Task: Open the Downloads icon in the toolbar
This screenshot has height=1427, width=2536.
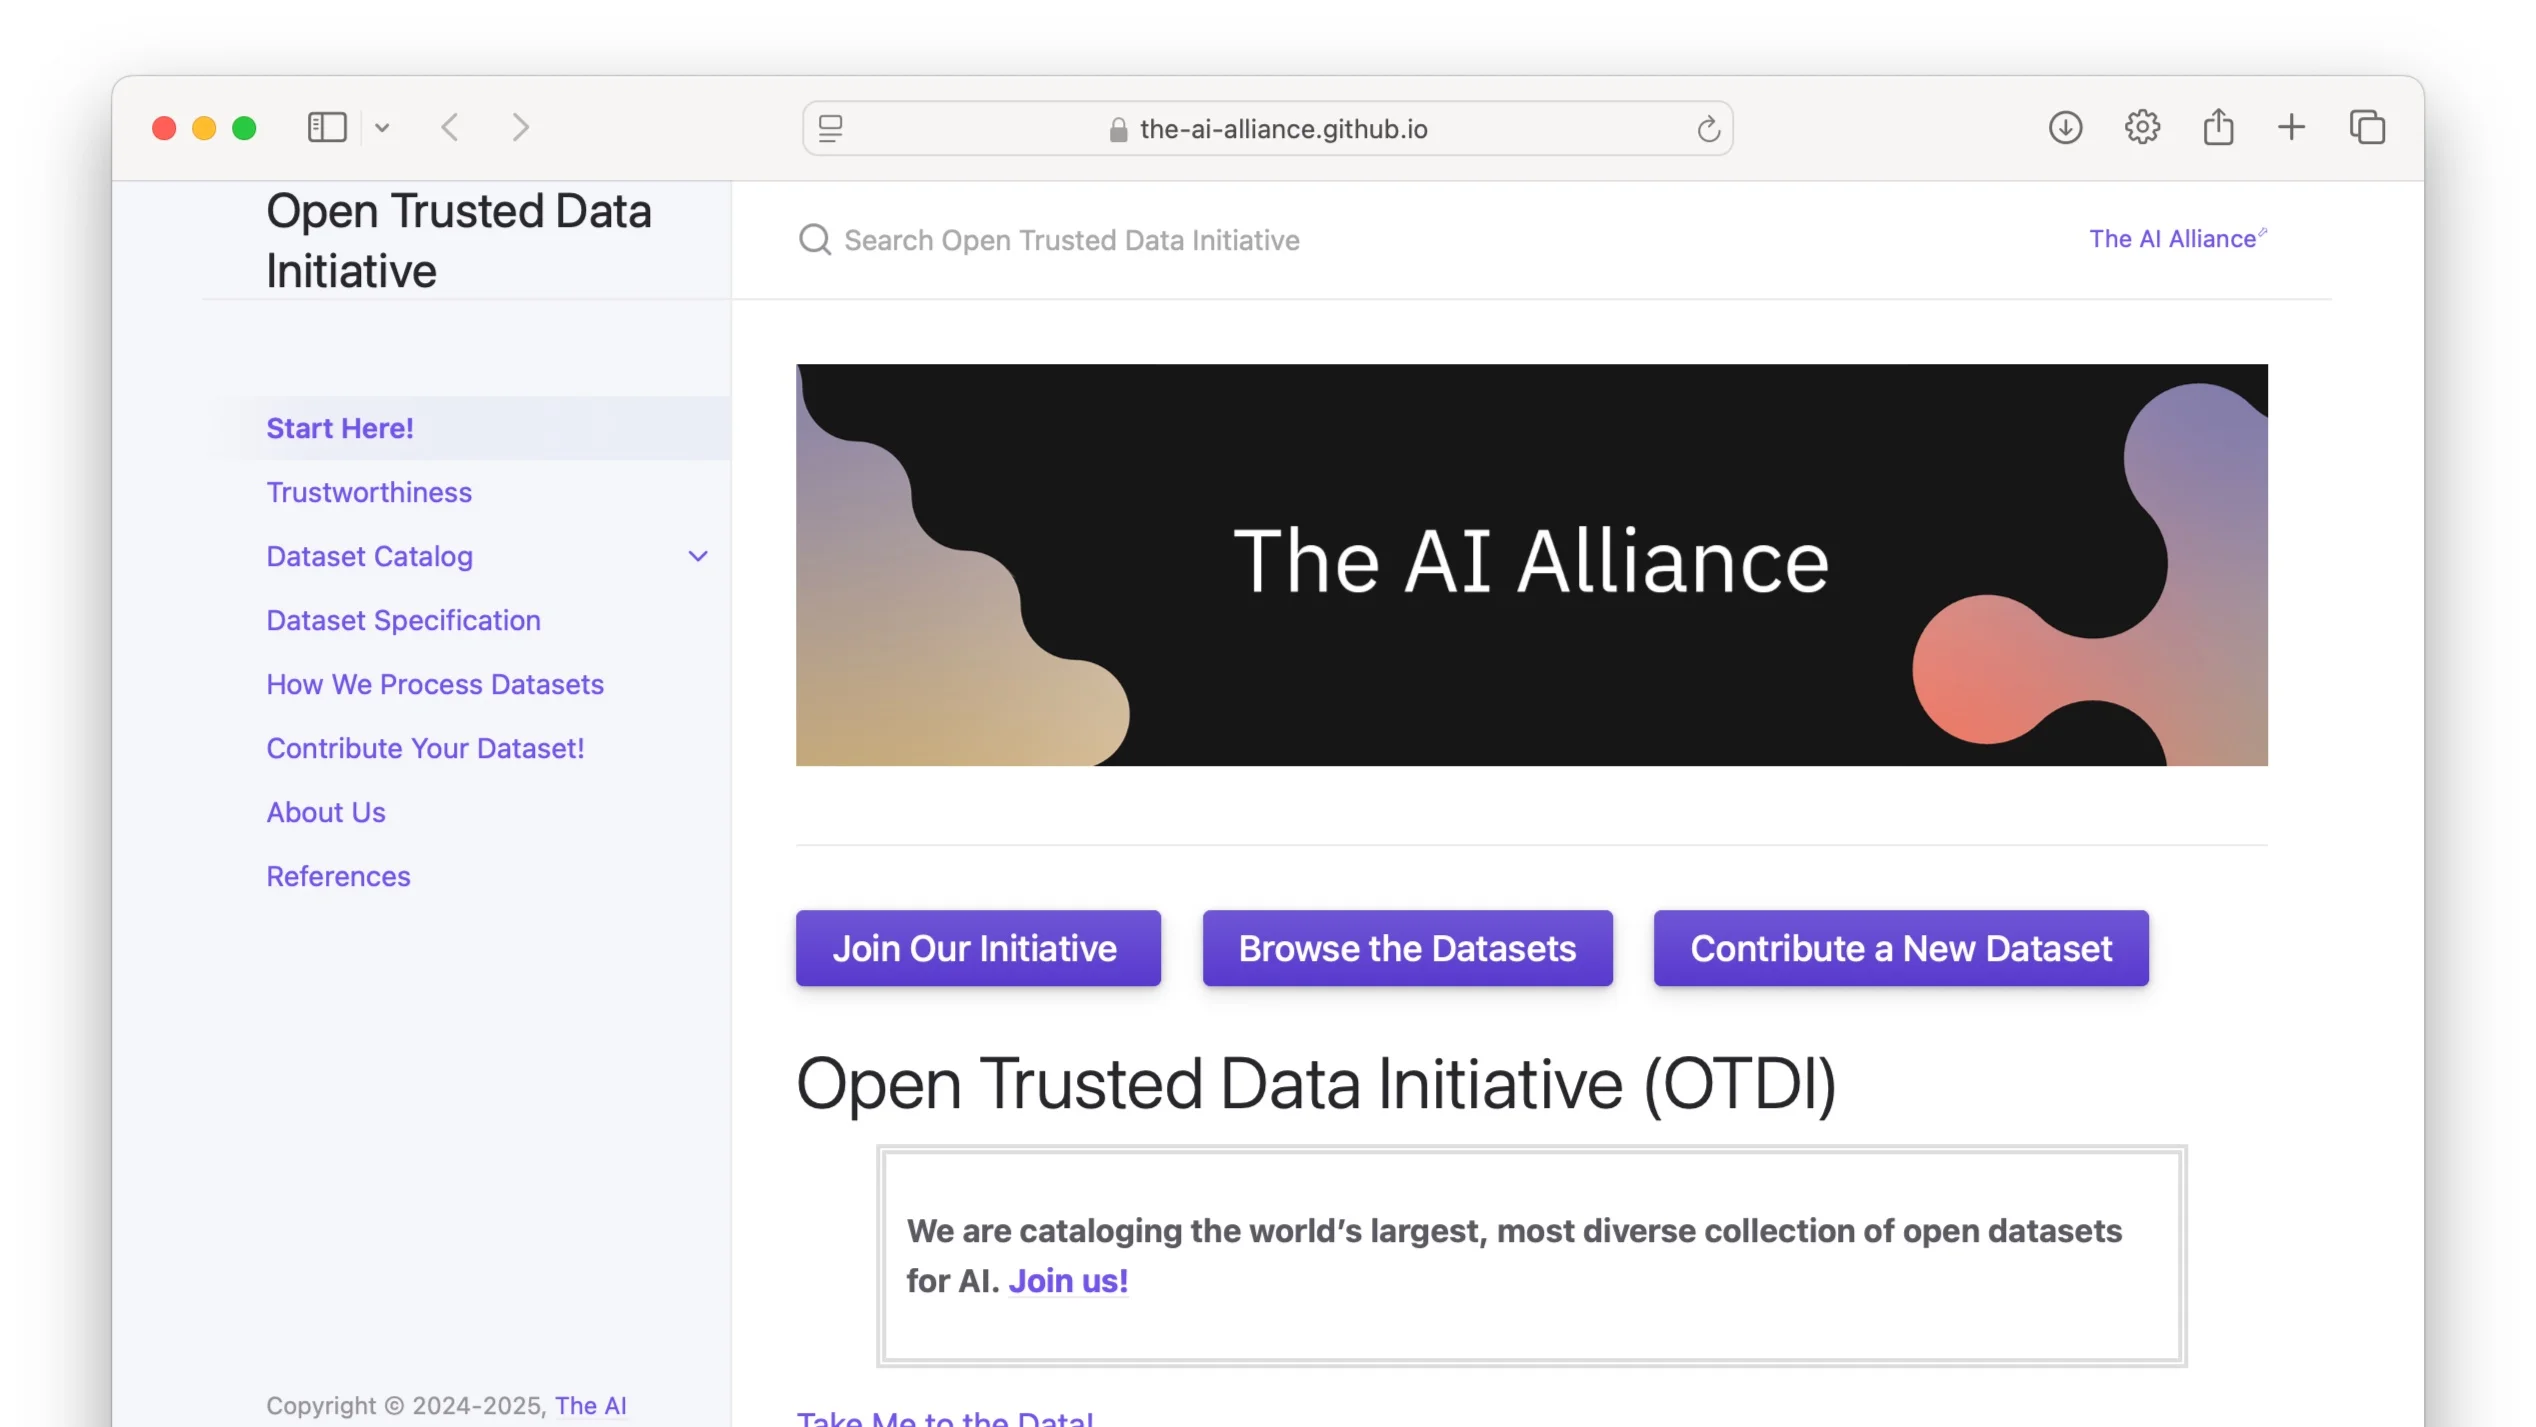Action: pos(2065,128)
